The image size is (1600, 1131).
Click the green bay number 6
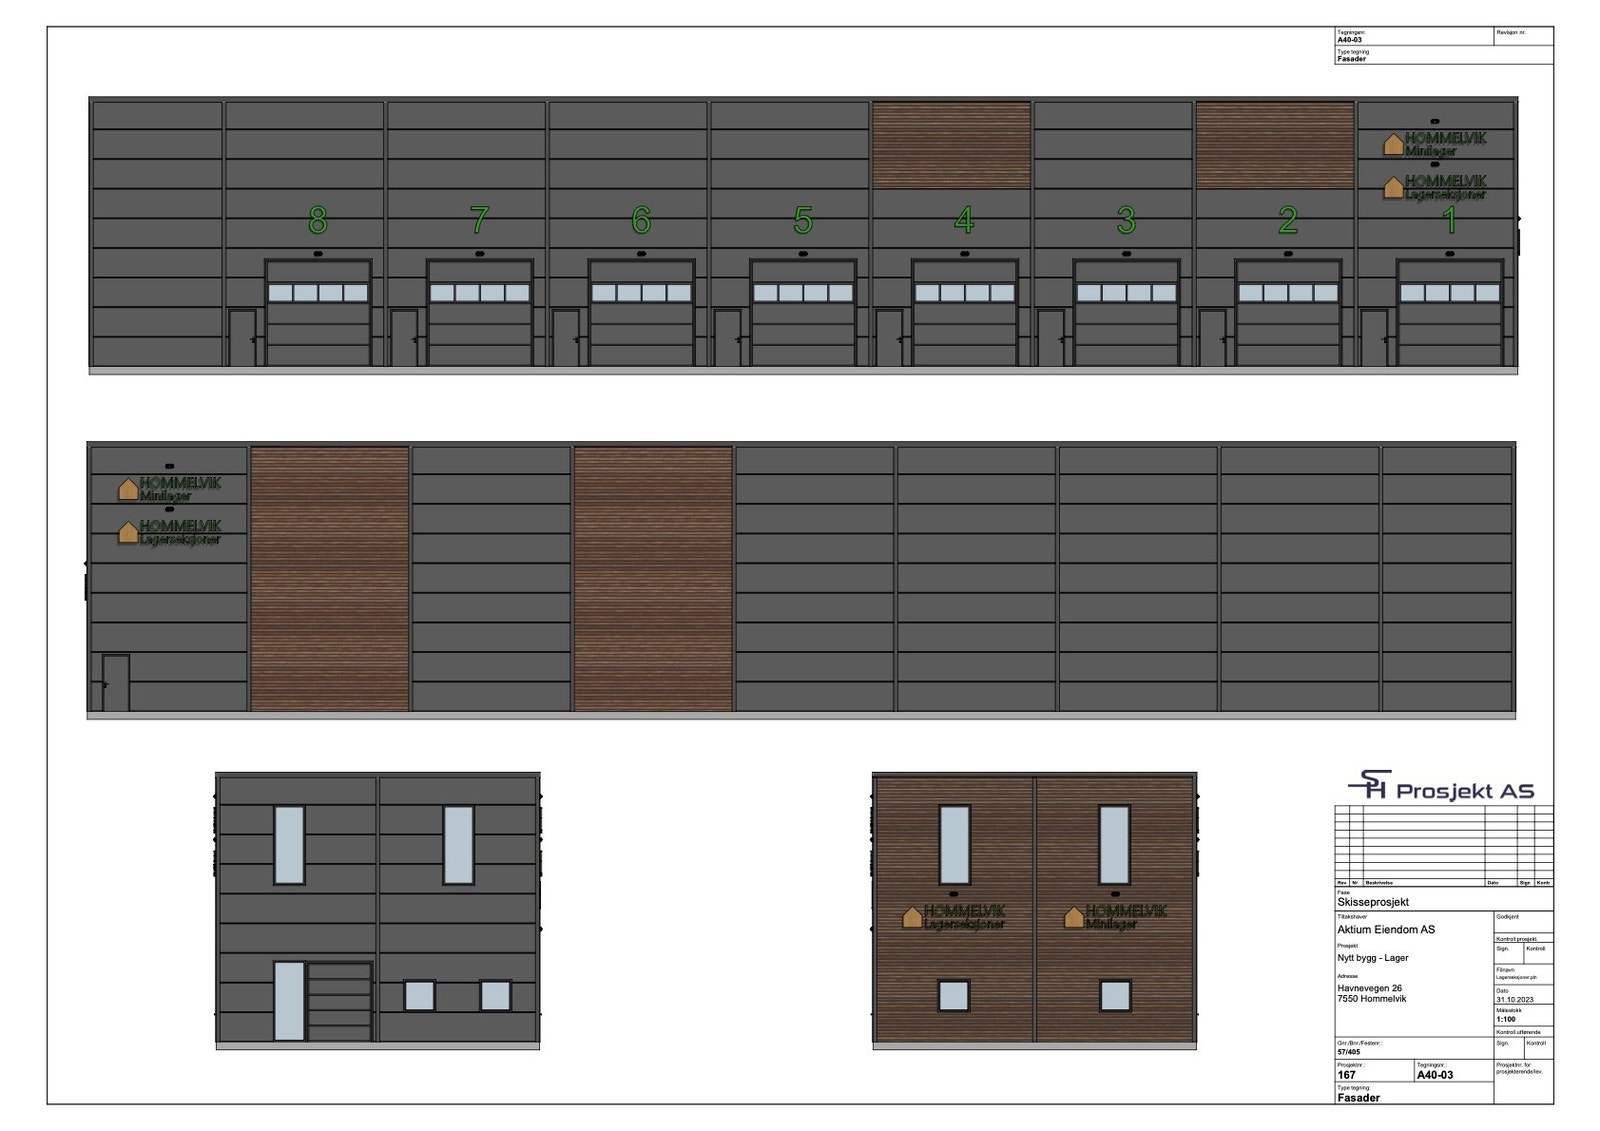click(641, 220)
